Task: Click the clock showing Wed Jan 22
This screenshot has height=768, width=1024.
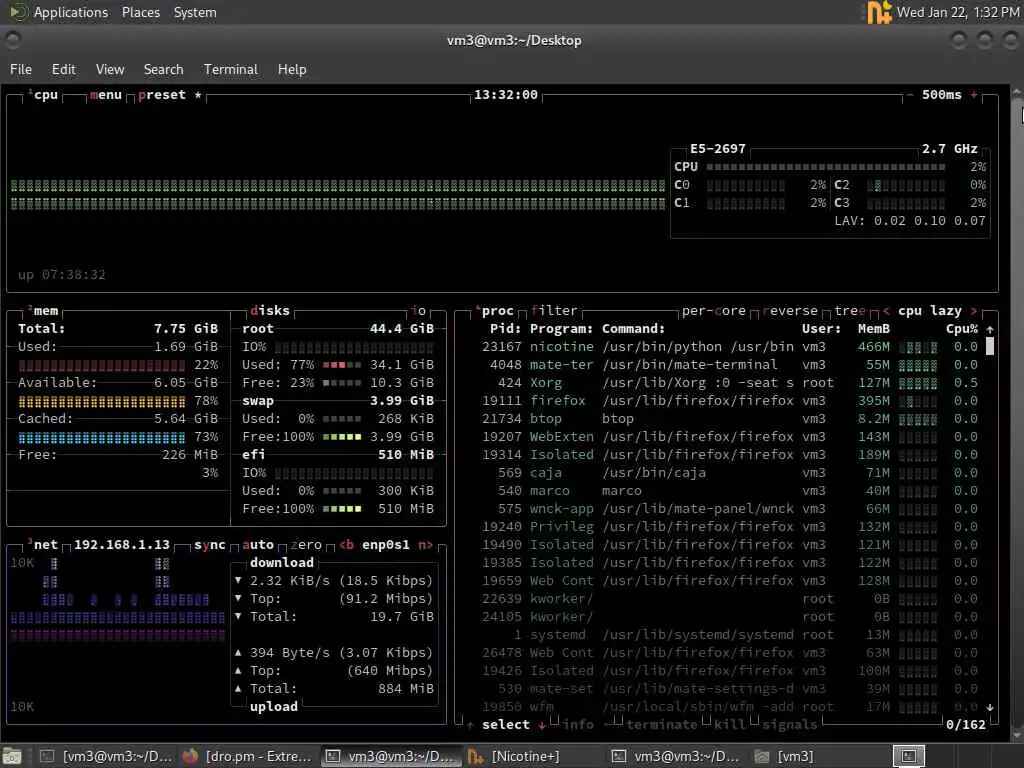Action: click(x=957, y=12)
